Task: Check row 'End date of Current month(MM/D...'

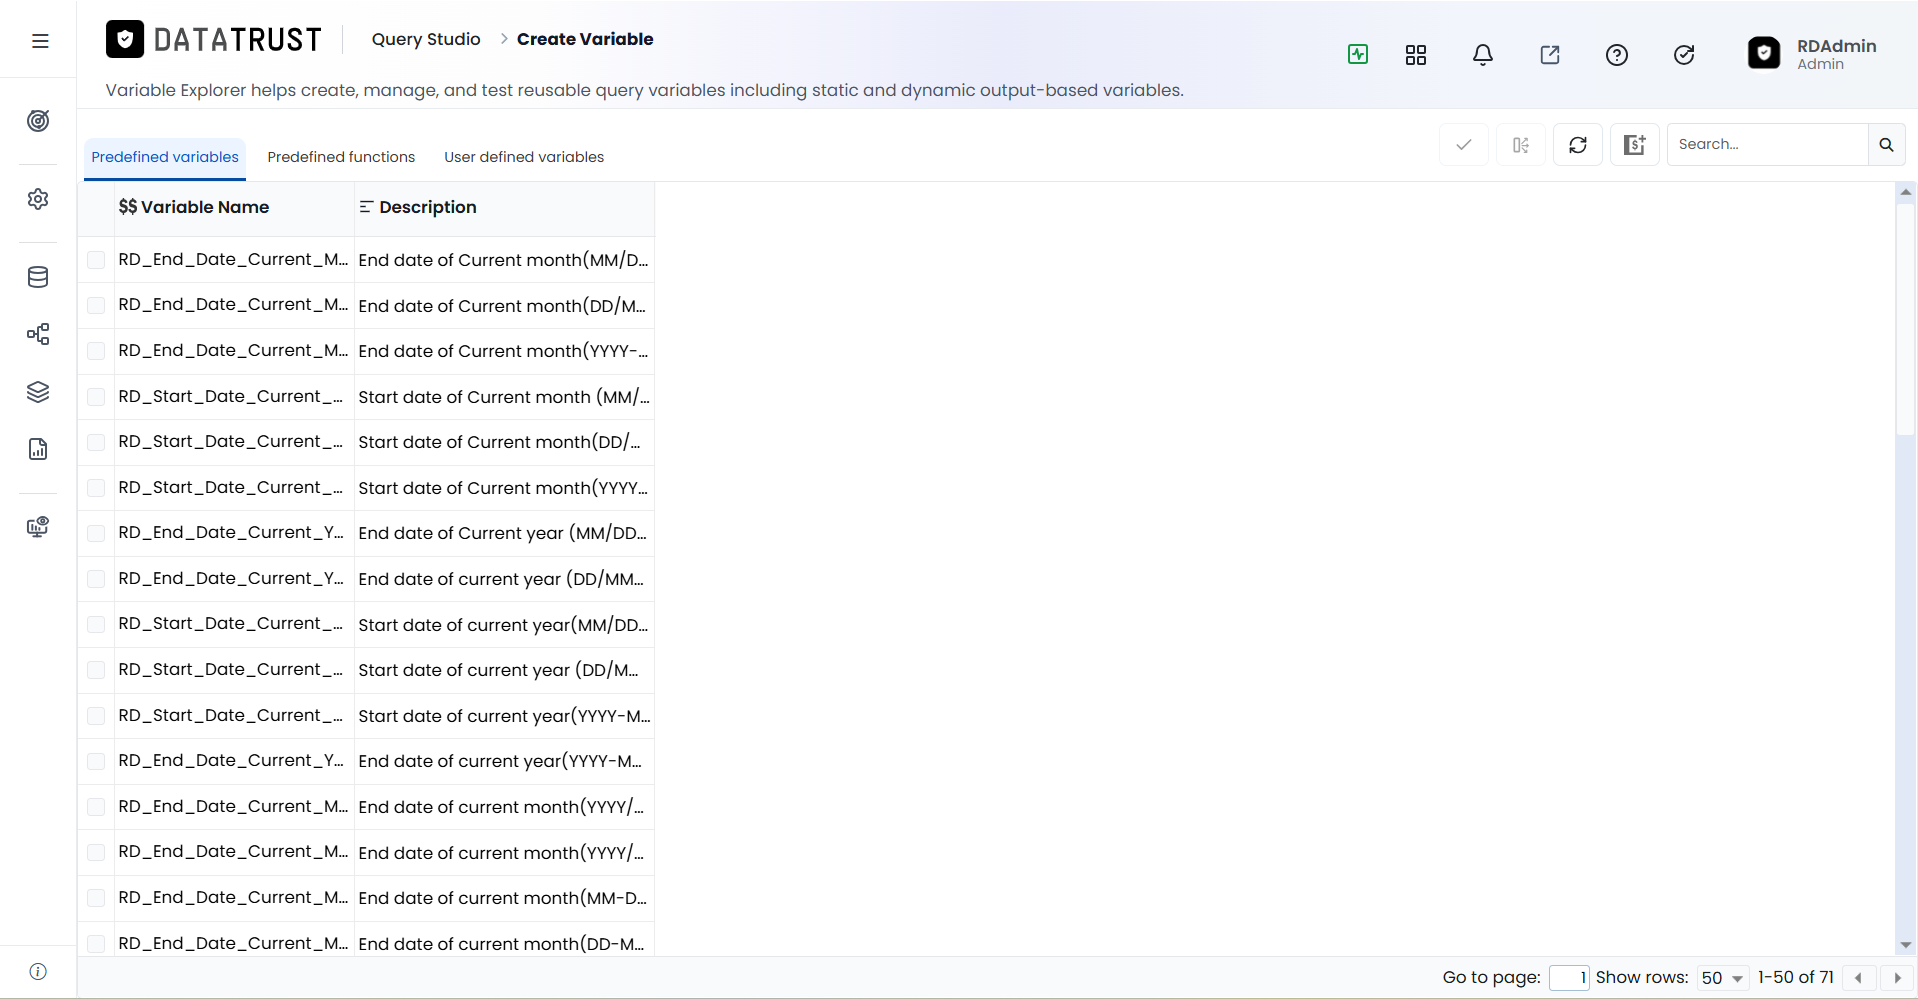Action: (x=96, y=260)
